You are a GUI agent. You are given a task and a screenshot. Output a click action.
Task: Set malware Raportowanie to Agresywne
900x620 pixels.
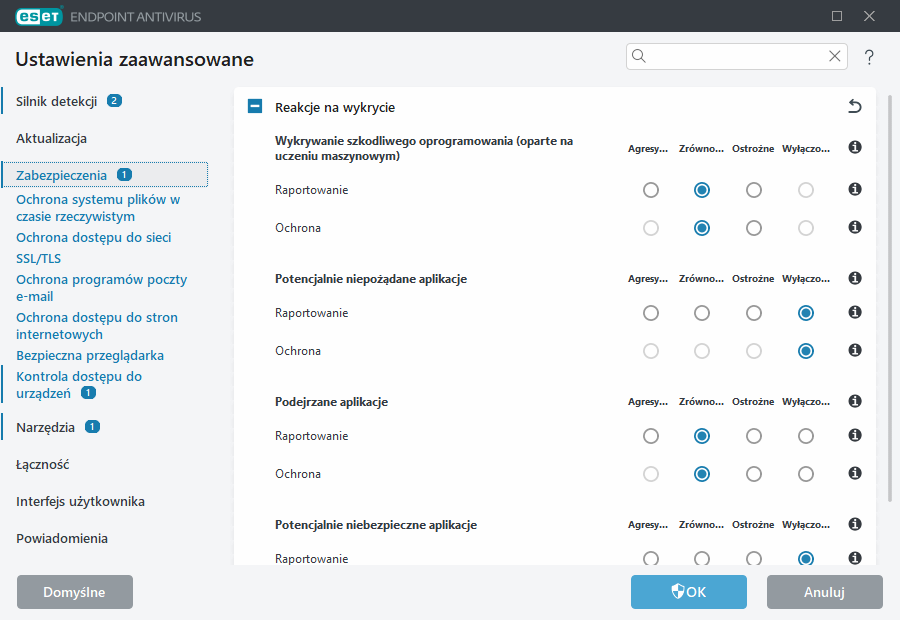point(651,190)
